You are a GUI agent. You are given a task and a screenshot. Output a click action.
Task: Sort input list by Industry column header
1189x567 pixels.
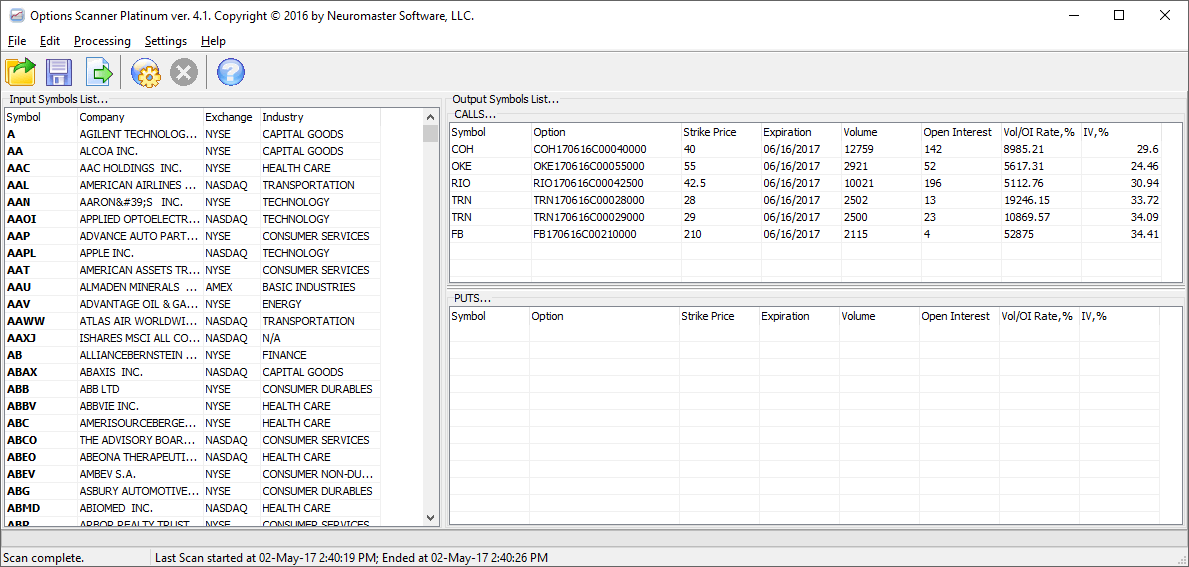click(x=320, y=117)
